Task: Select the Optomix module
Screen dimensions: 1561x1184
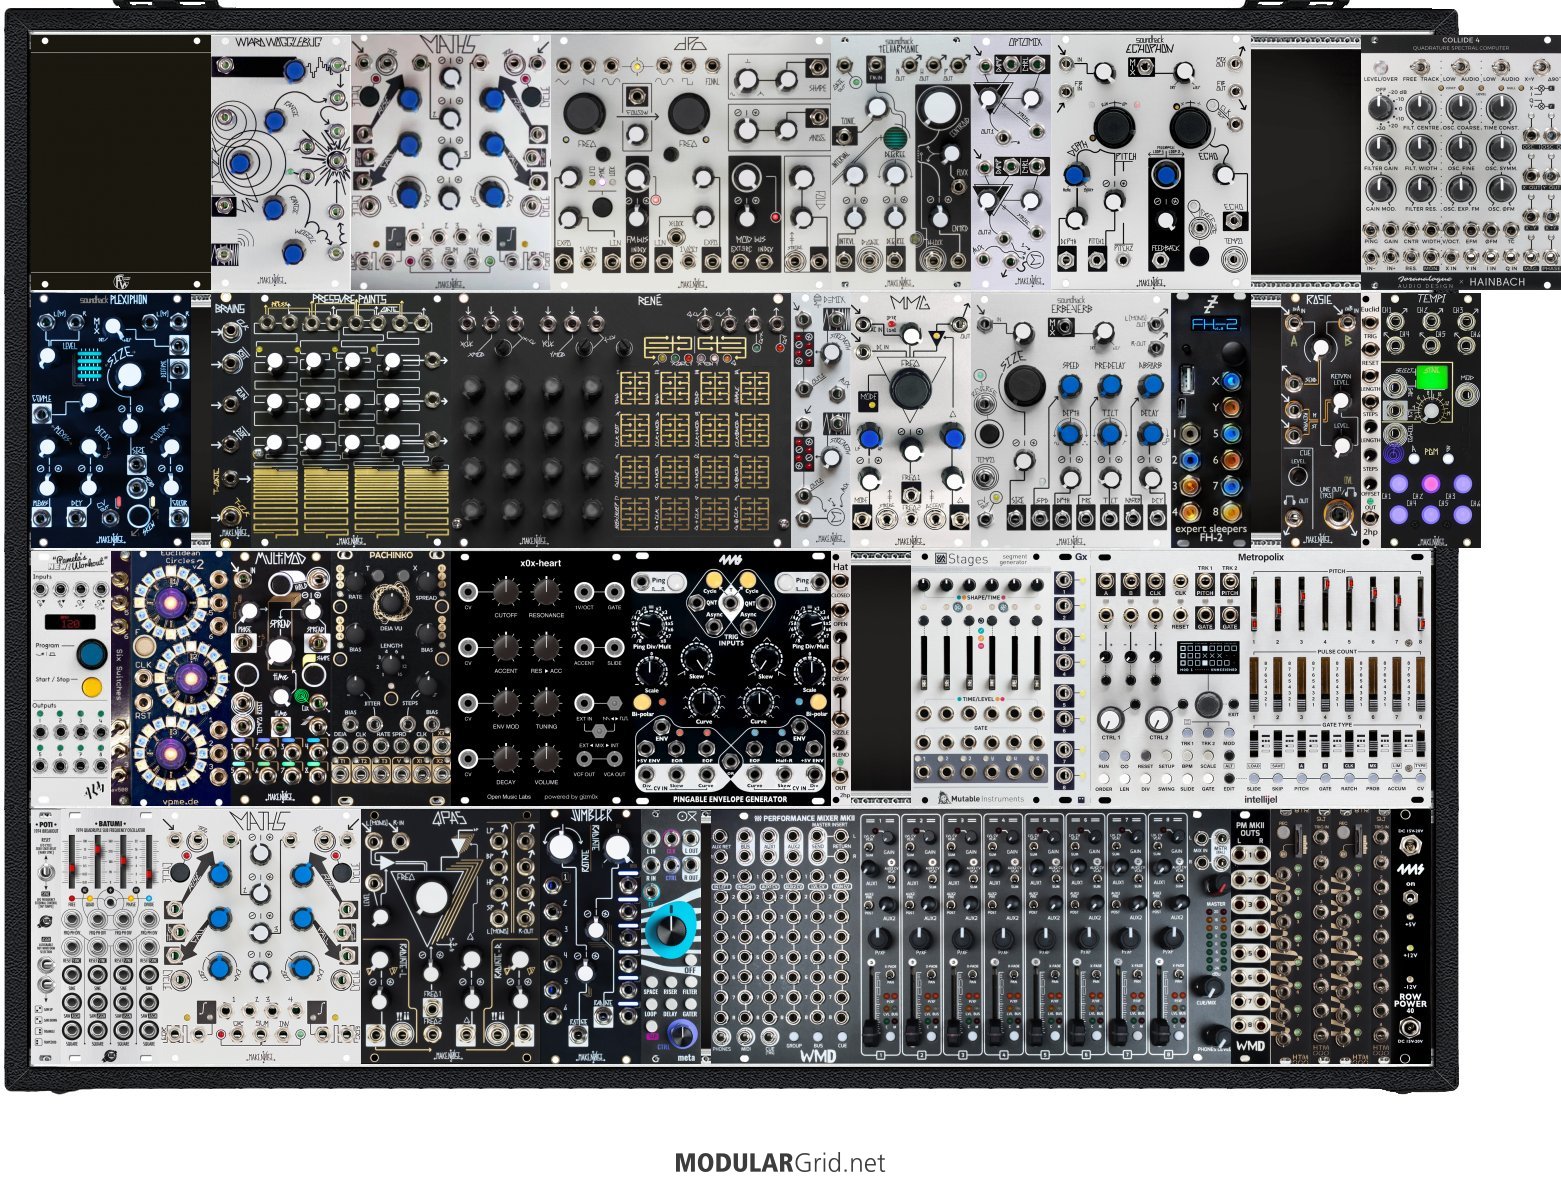Action: click(1011, 162)
